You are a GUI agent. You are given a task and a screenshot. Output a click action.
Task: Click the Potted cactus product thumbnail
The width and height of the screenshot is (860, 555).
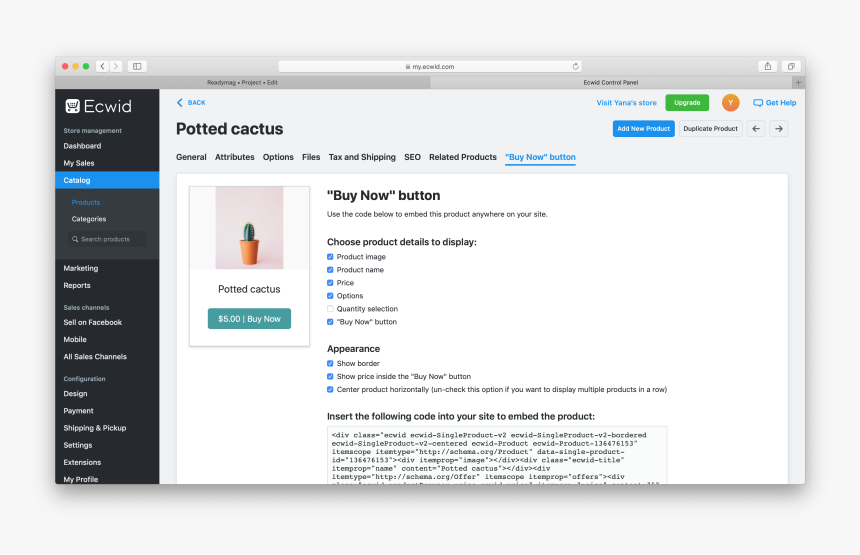(249, 227)
